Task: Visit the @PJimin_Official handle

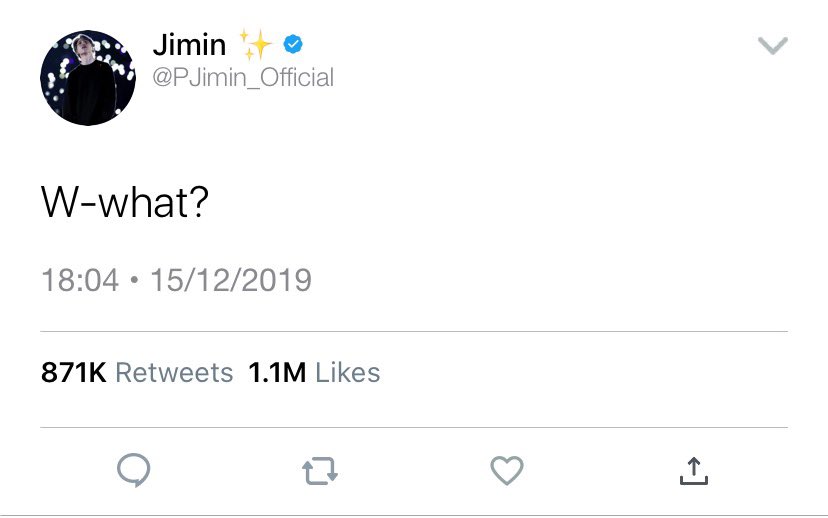Action: point(243,77)
